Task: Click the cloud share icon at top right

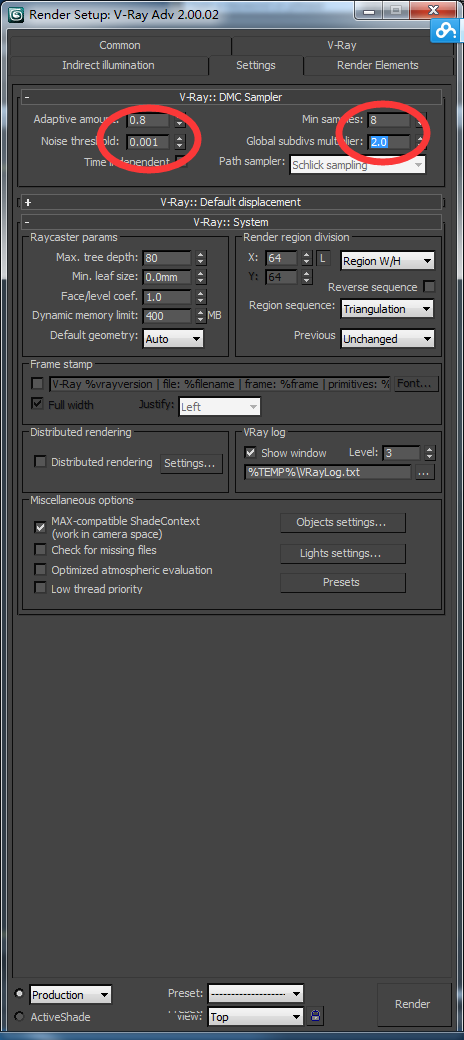Action: pyautogui.click(x=443, y=30)
